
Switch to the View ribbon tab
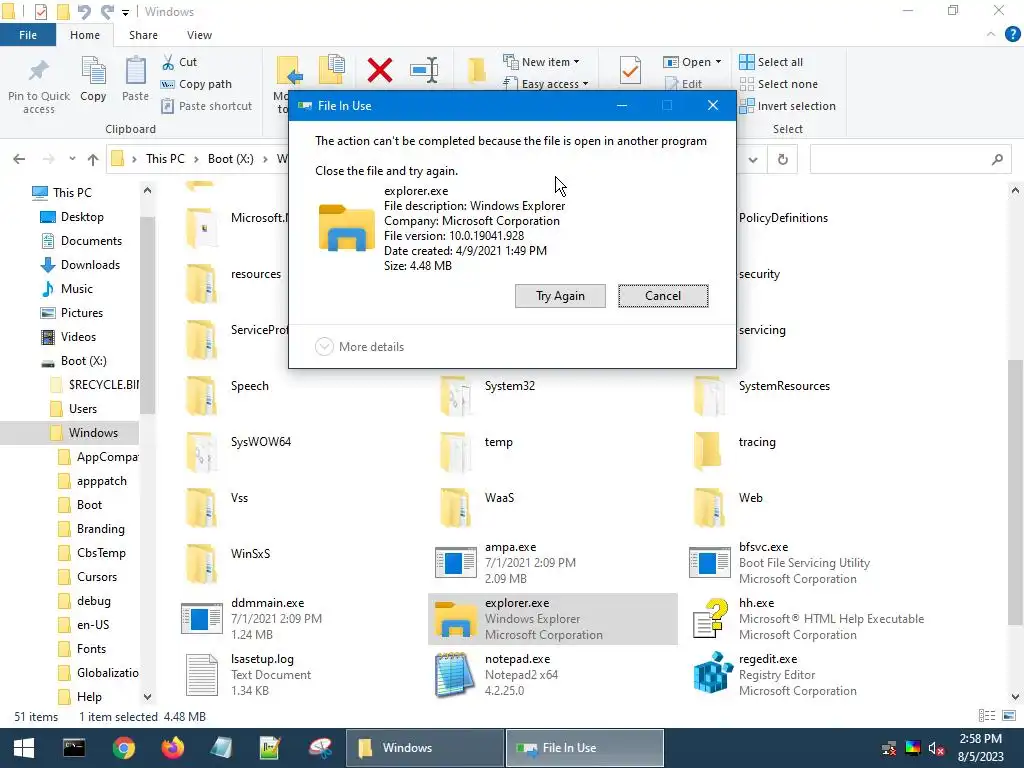[x=199, y=35]
